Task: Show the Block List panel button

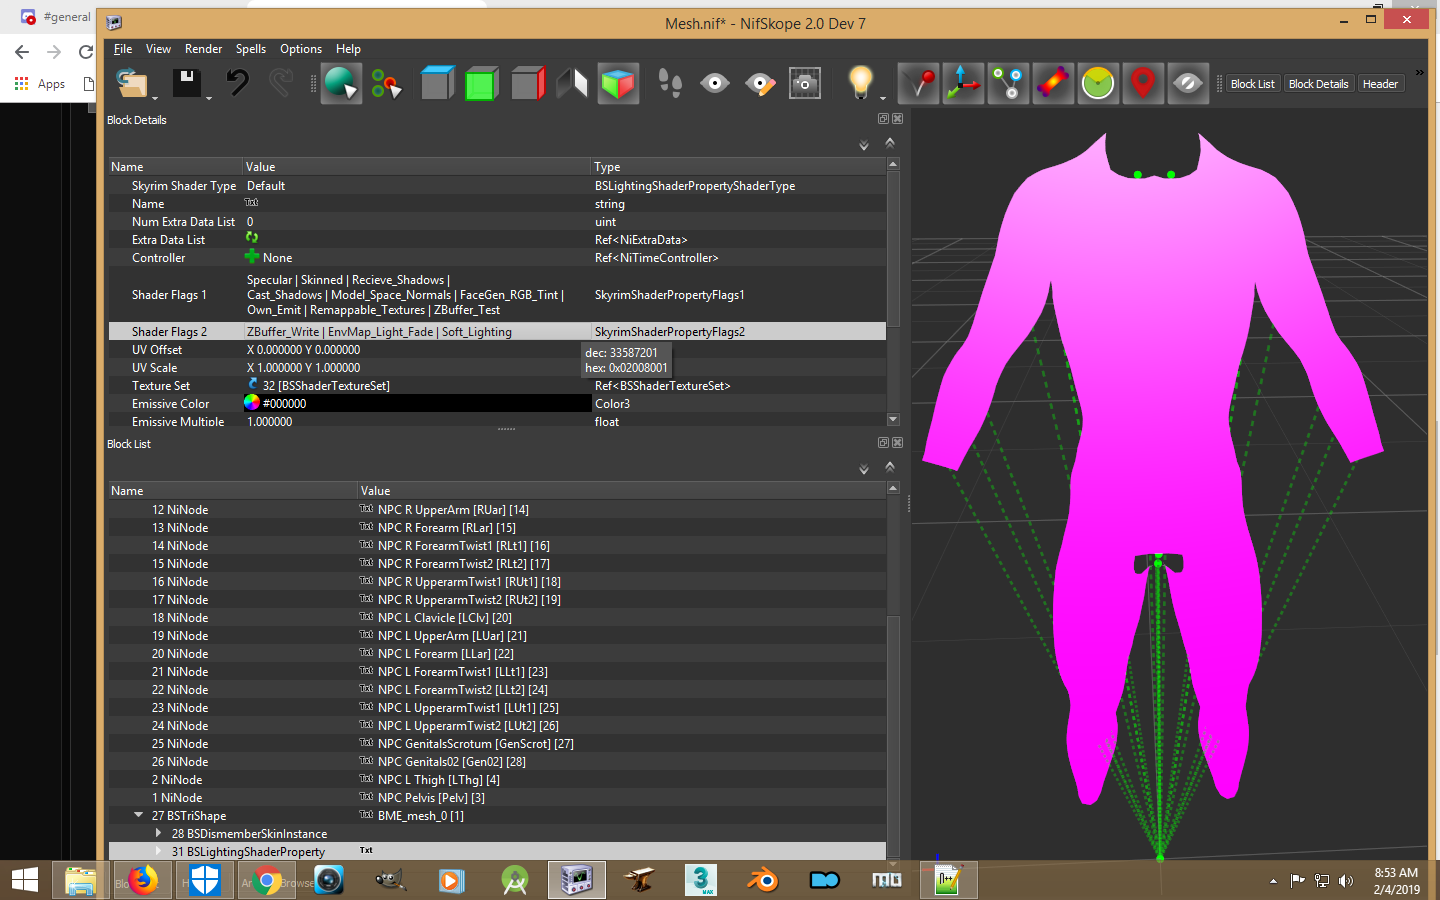Action: click(x=1253, y=84)
